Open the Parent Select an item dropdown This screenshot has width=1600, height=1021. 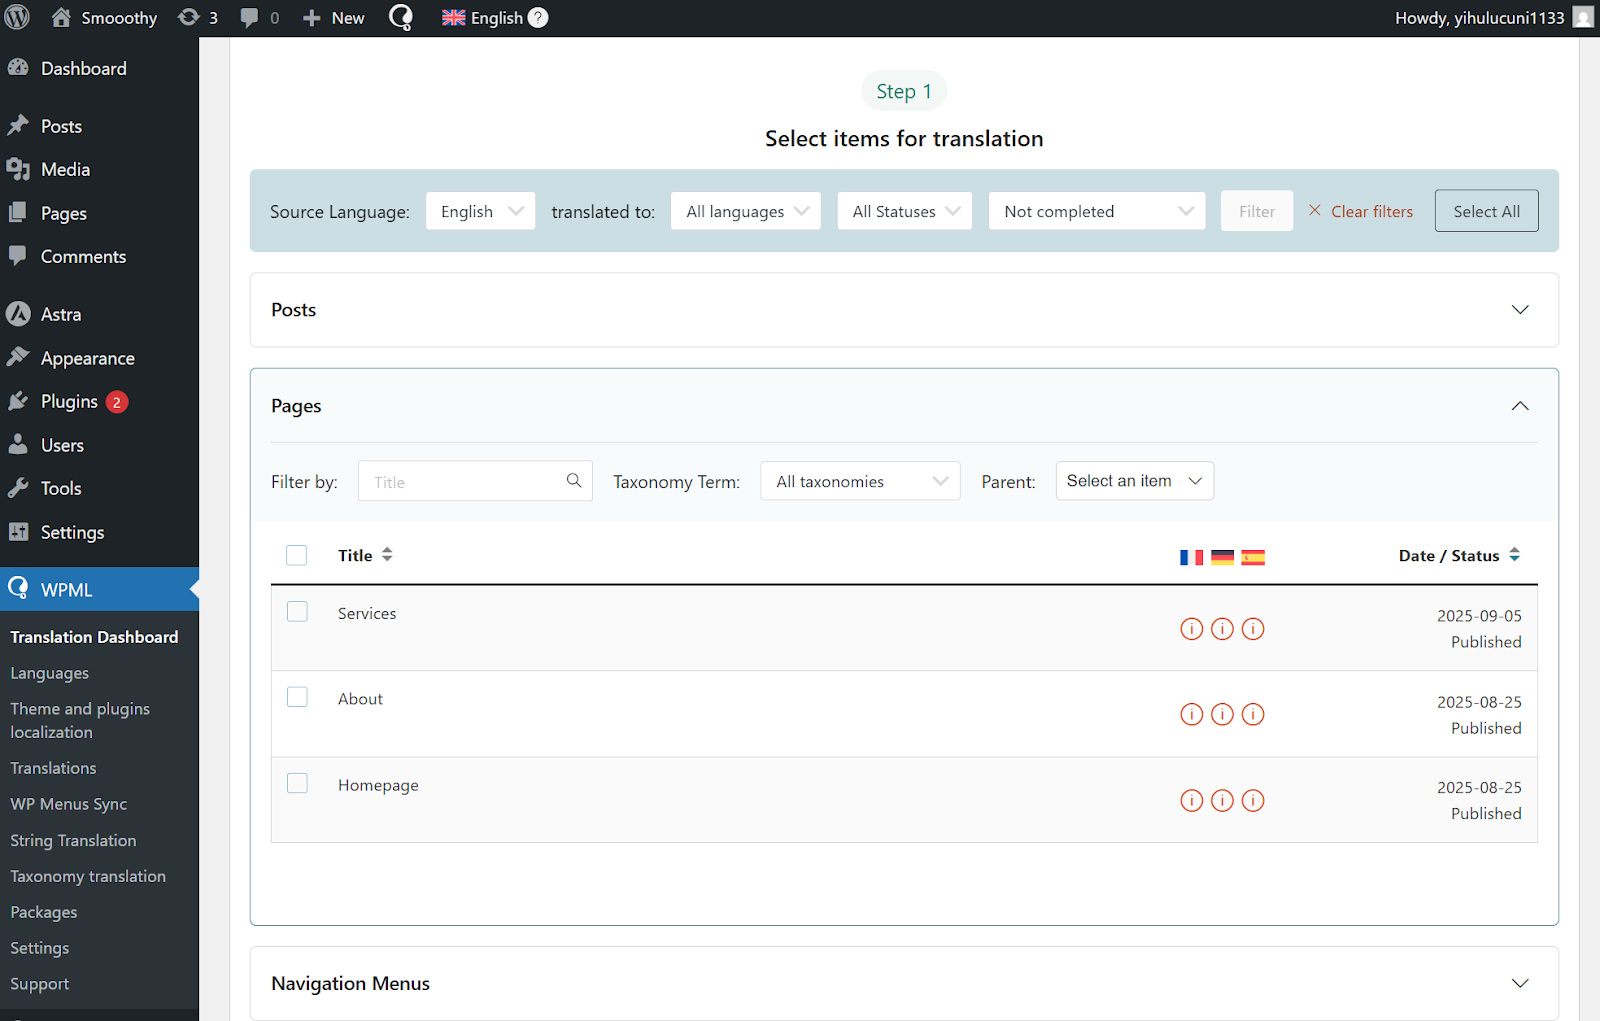(1135, 481)
